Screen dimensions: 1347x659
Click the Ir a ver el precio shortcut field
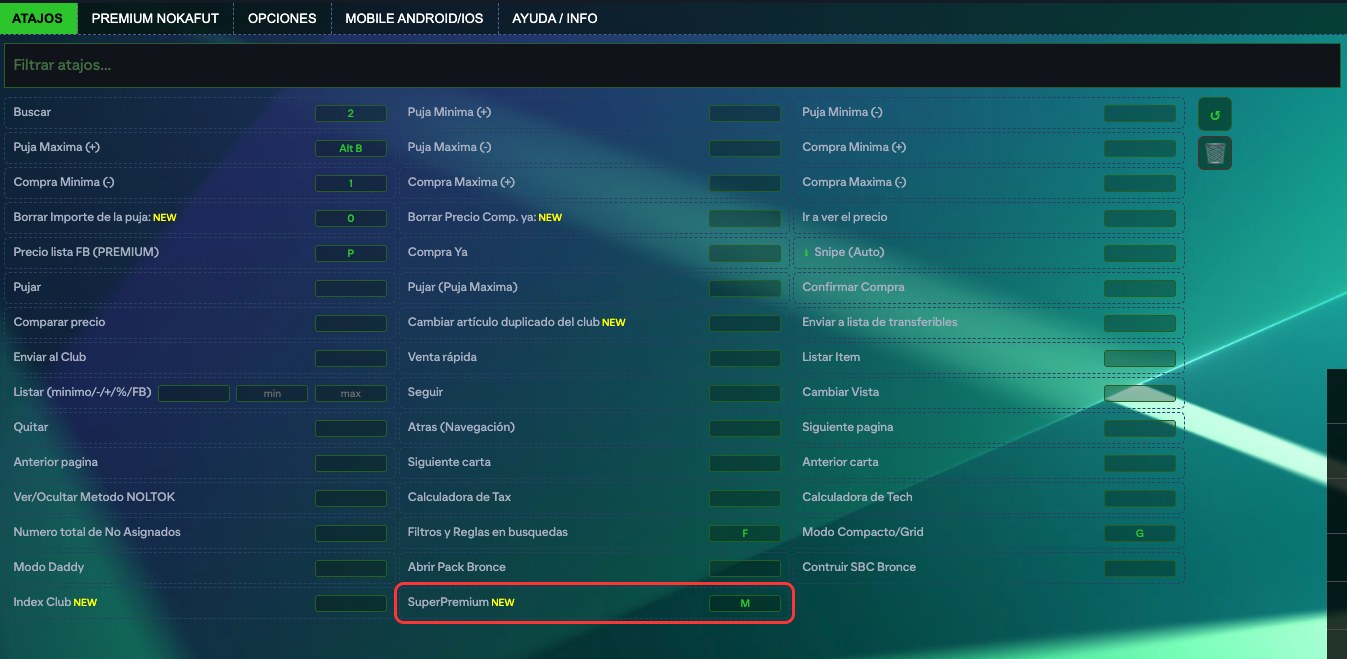point(1140,219)
